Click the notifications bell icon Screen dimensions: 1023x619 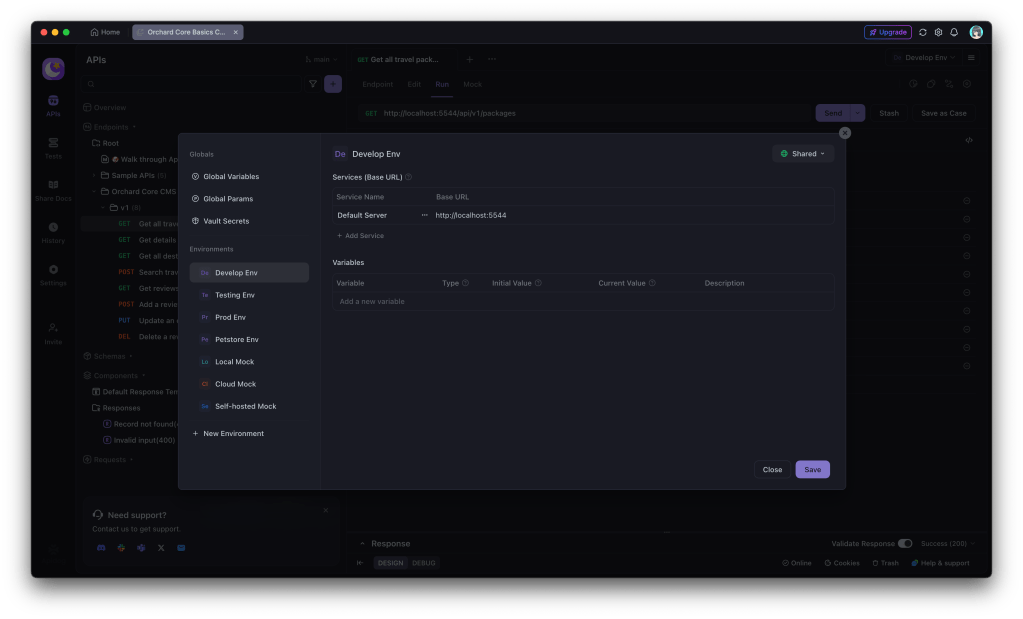[x=954, y=32]
